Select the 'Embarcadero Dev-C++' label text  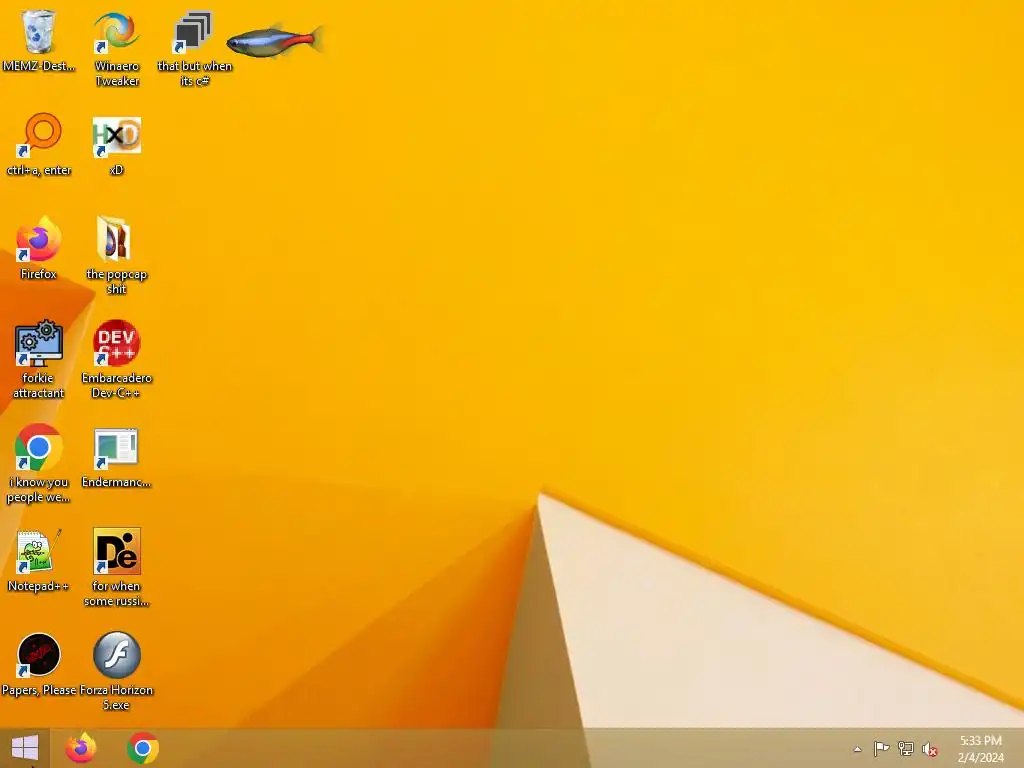pos(116,385)
